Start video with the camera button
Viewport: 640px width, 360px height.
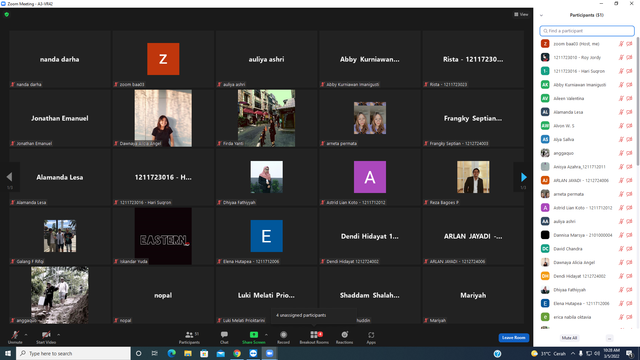[46, 337]
